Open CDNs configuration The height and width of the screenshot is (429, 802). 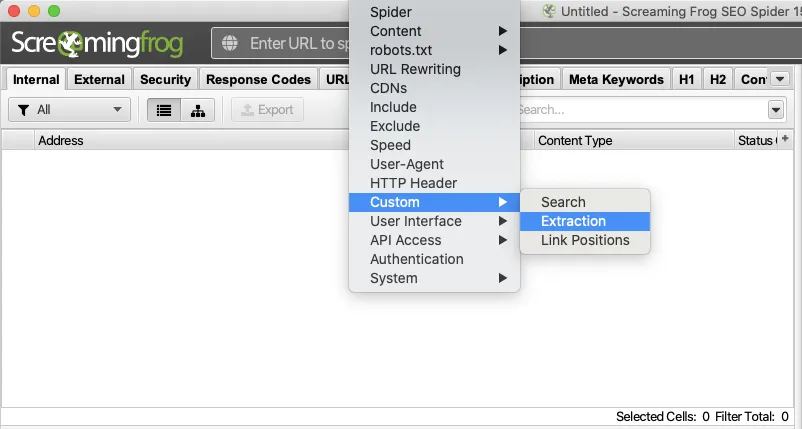pyautogui.click(x=434, y=88)
